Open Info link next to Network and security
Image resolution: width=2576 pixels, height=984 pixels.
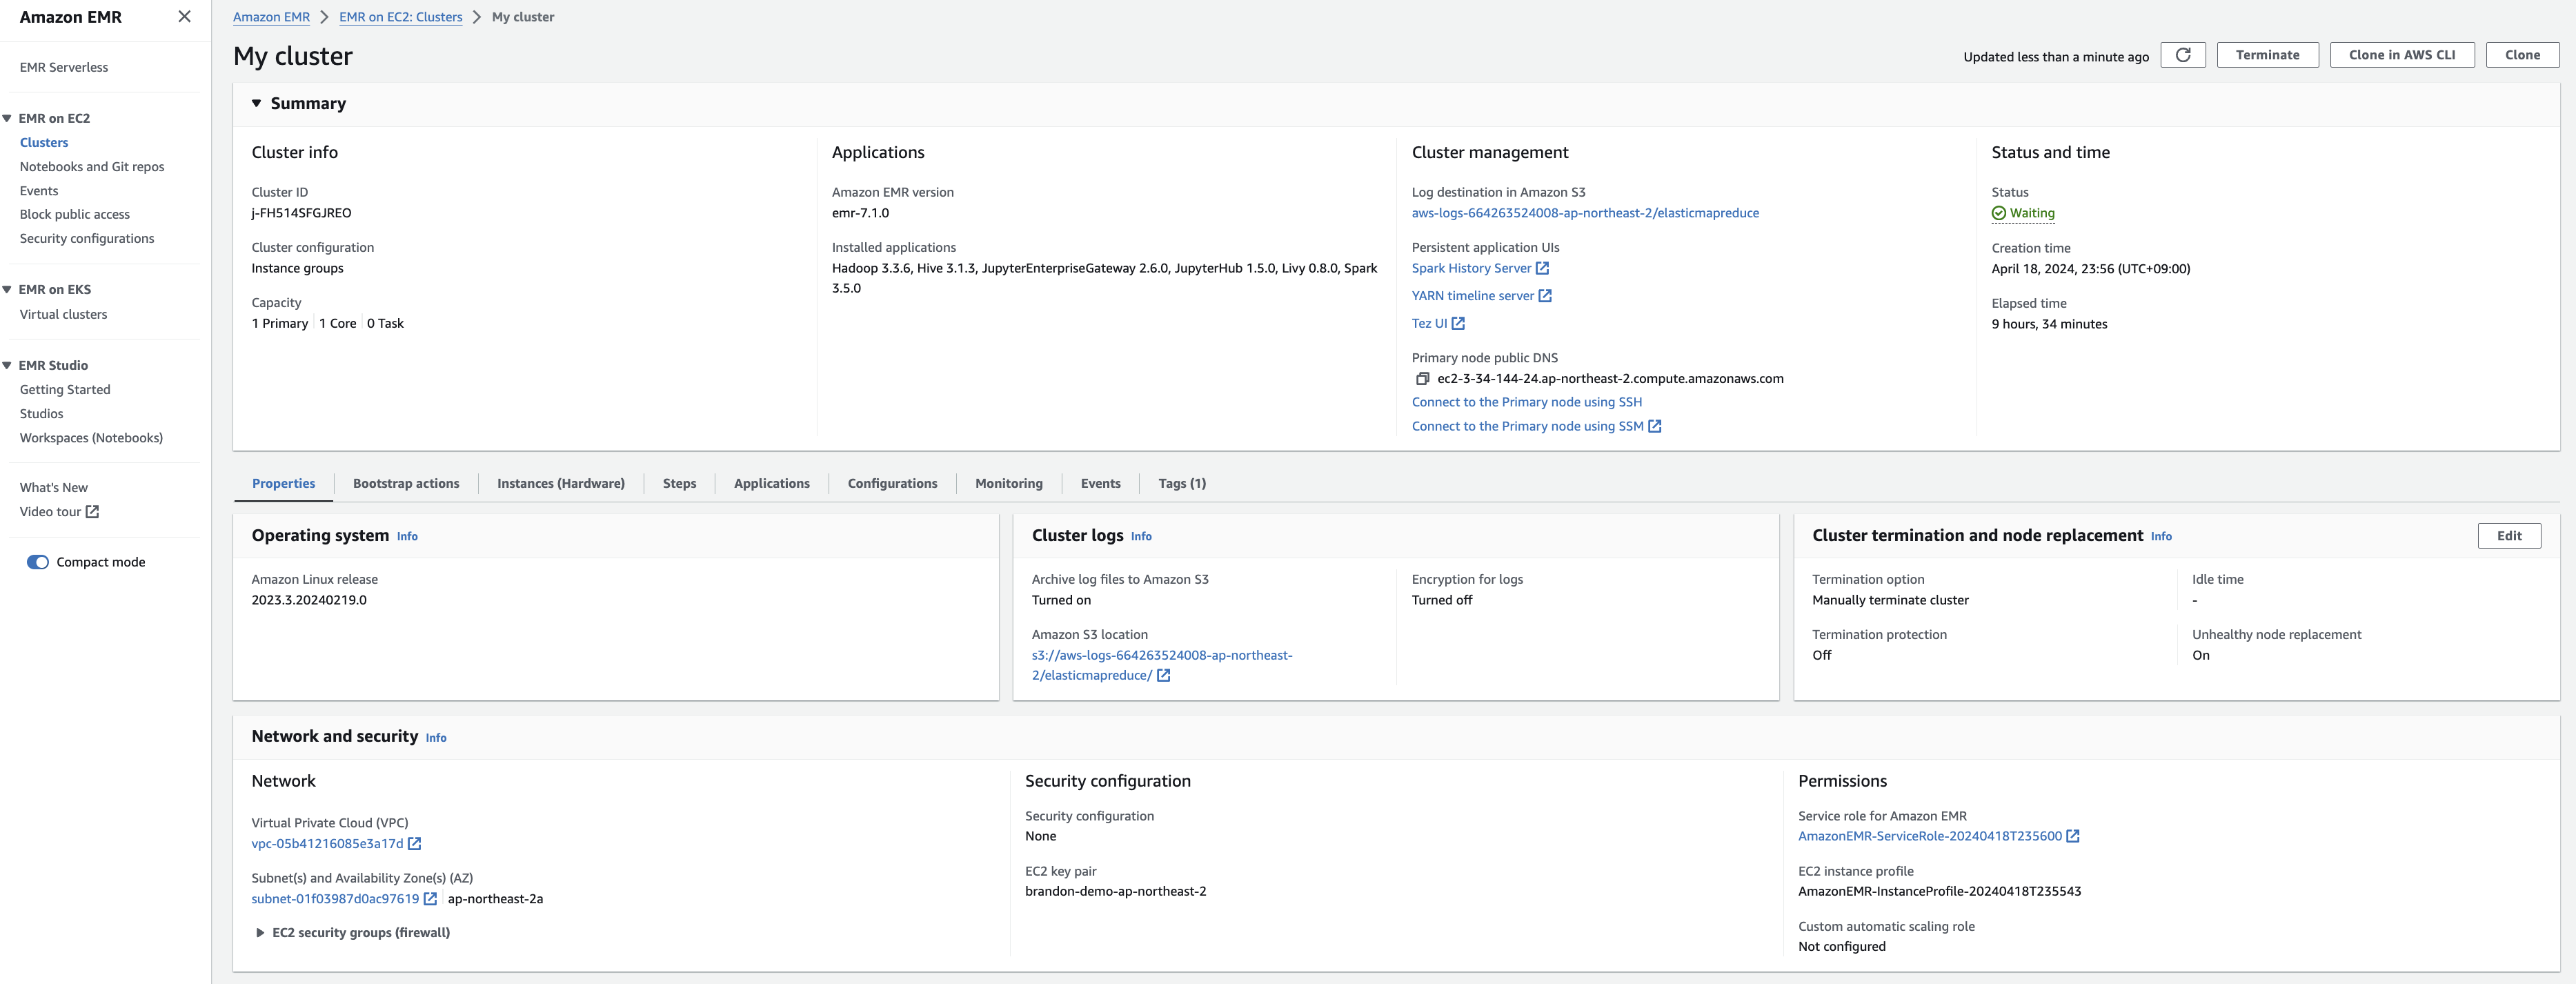coord(436,738)
